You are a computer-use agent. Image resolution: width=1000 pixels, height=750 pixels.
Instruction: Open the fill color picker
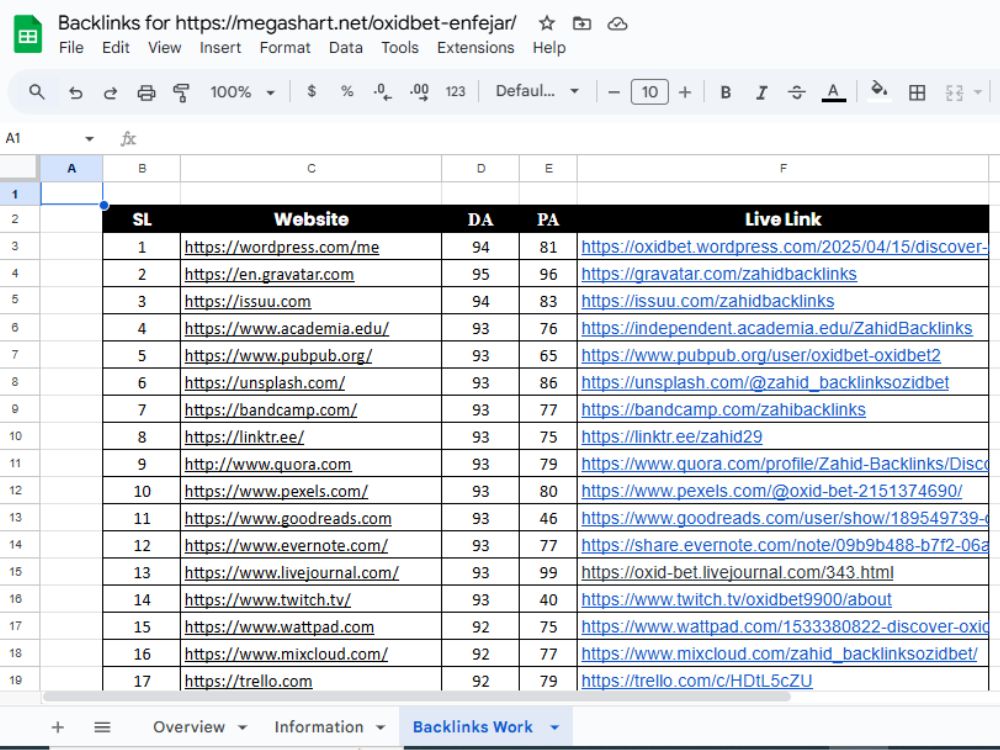(879, 91)
